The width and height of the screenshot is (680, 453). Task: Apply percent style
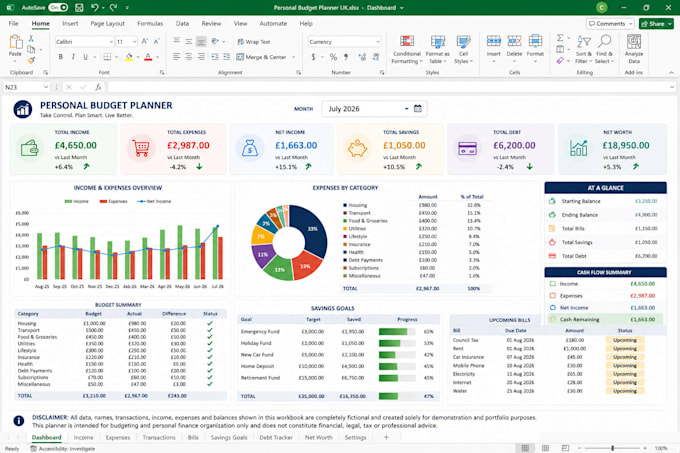tap(333, 57)
